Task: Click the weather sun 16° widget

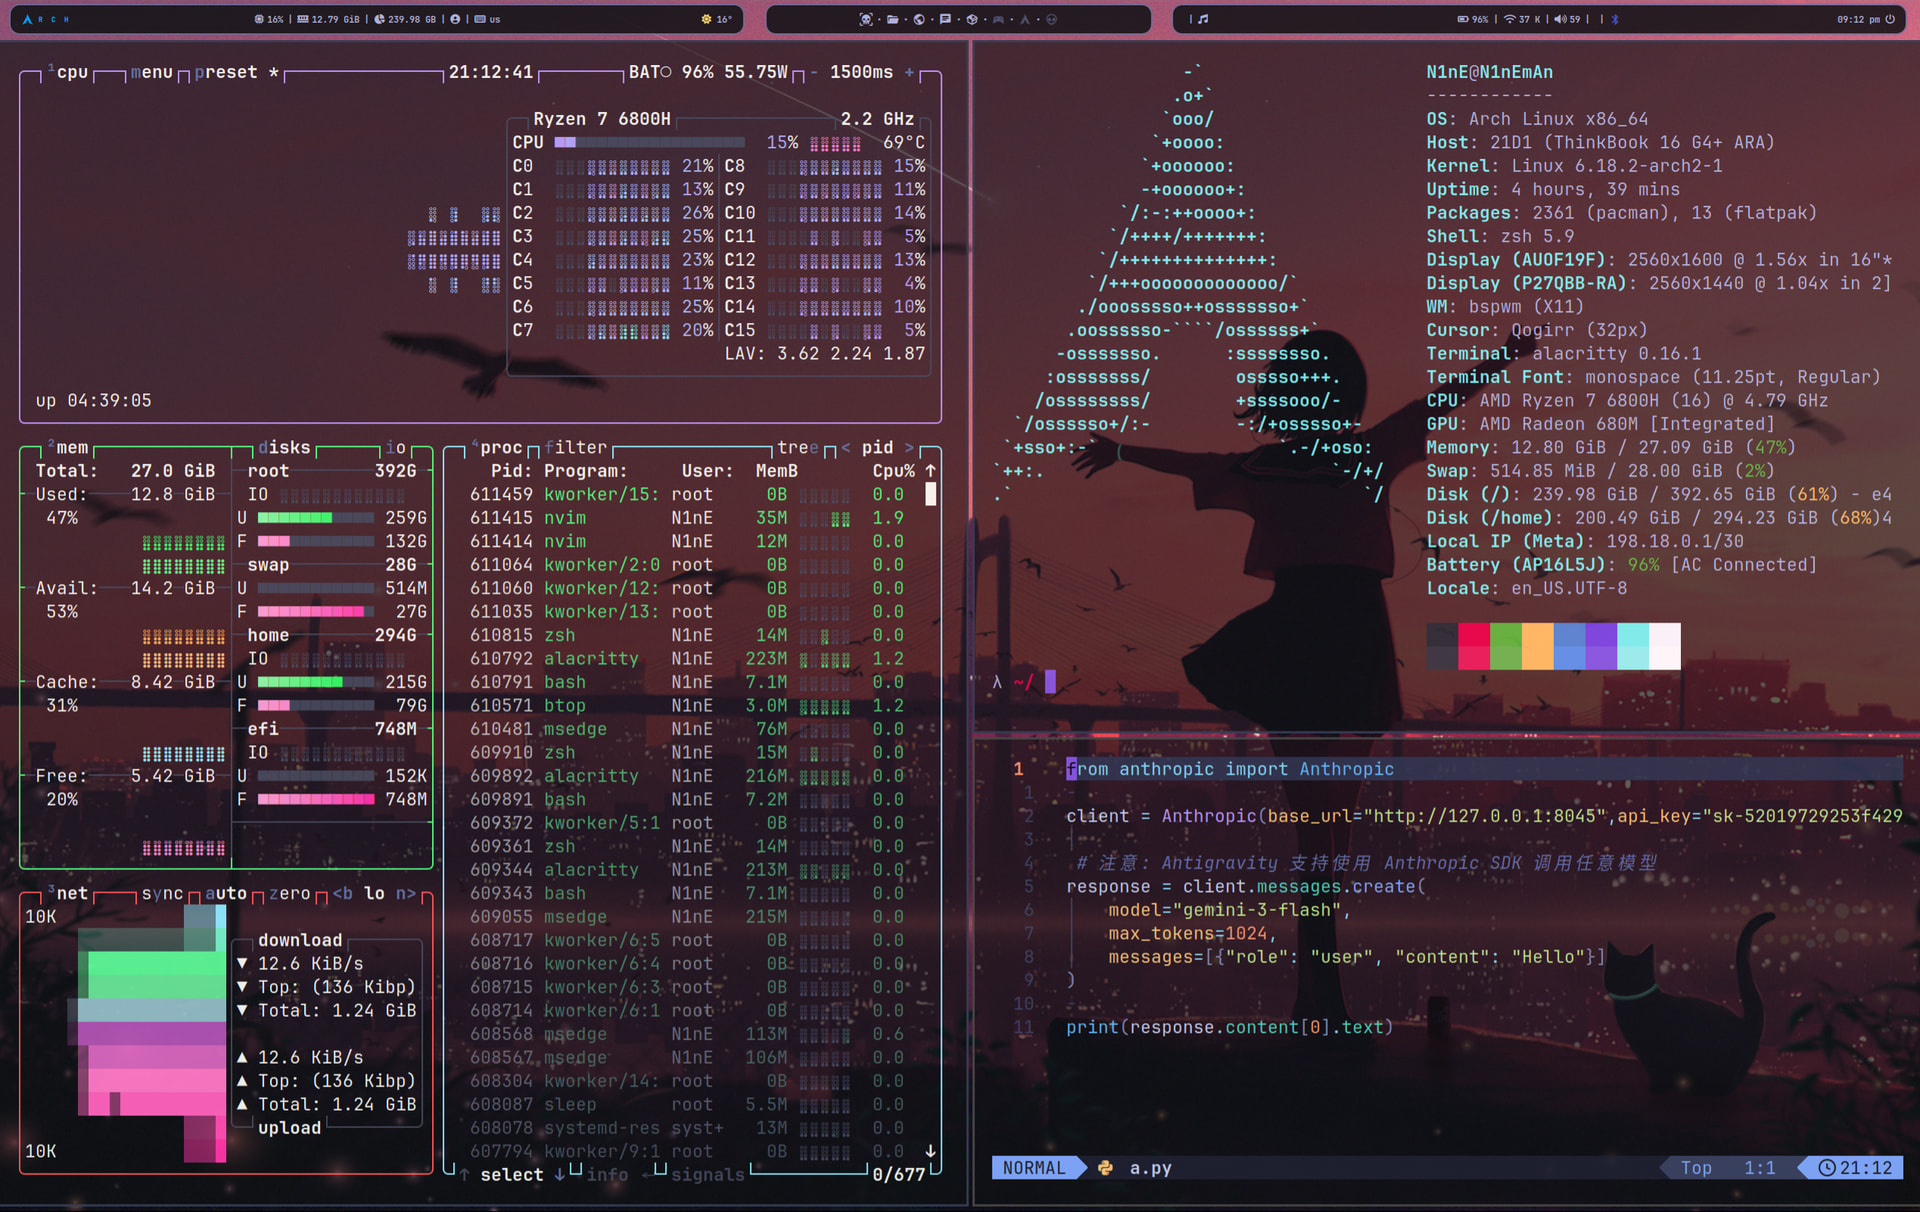Action: pos(717,19)
